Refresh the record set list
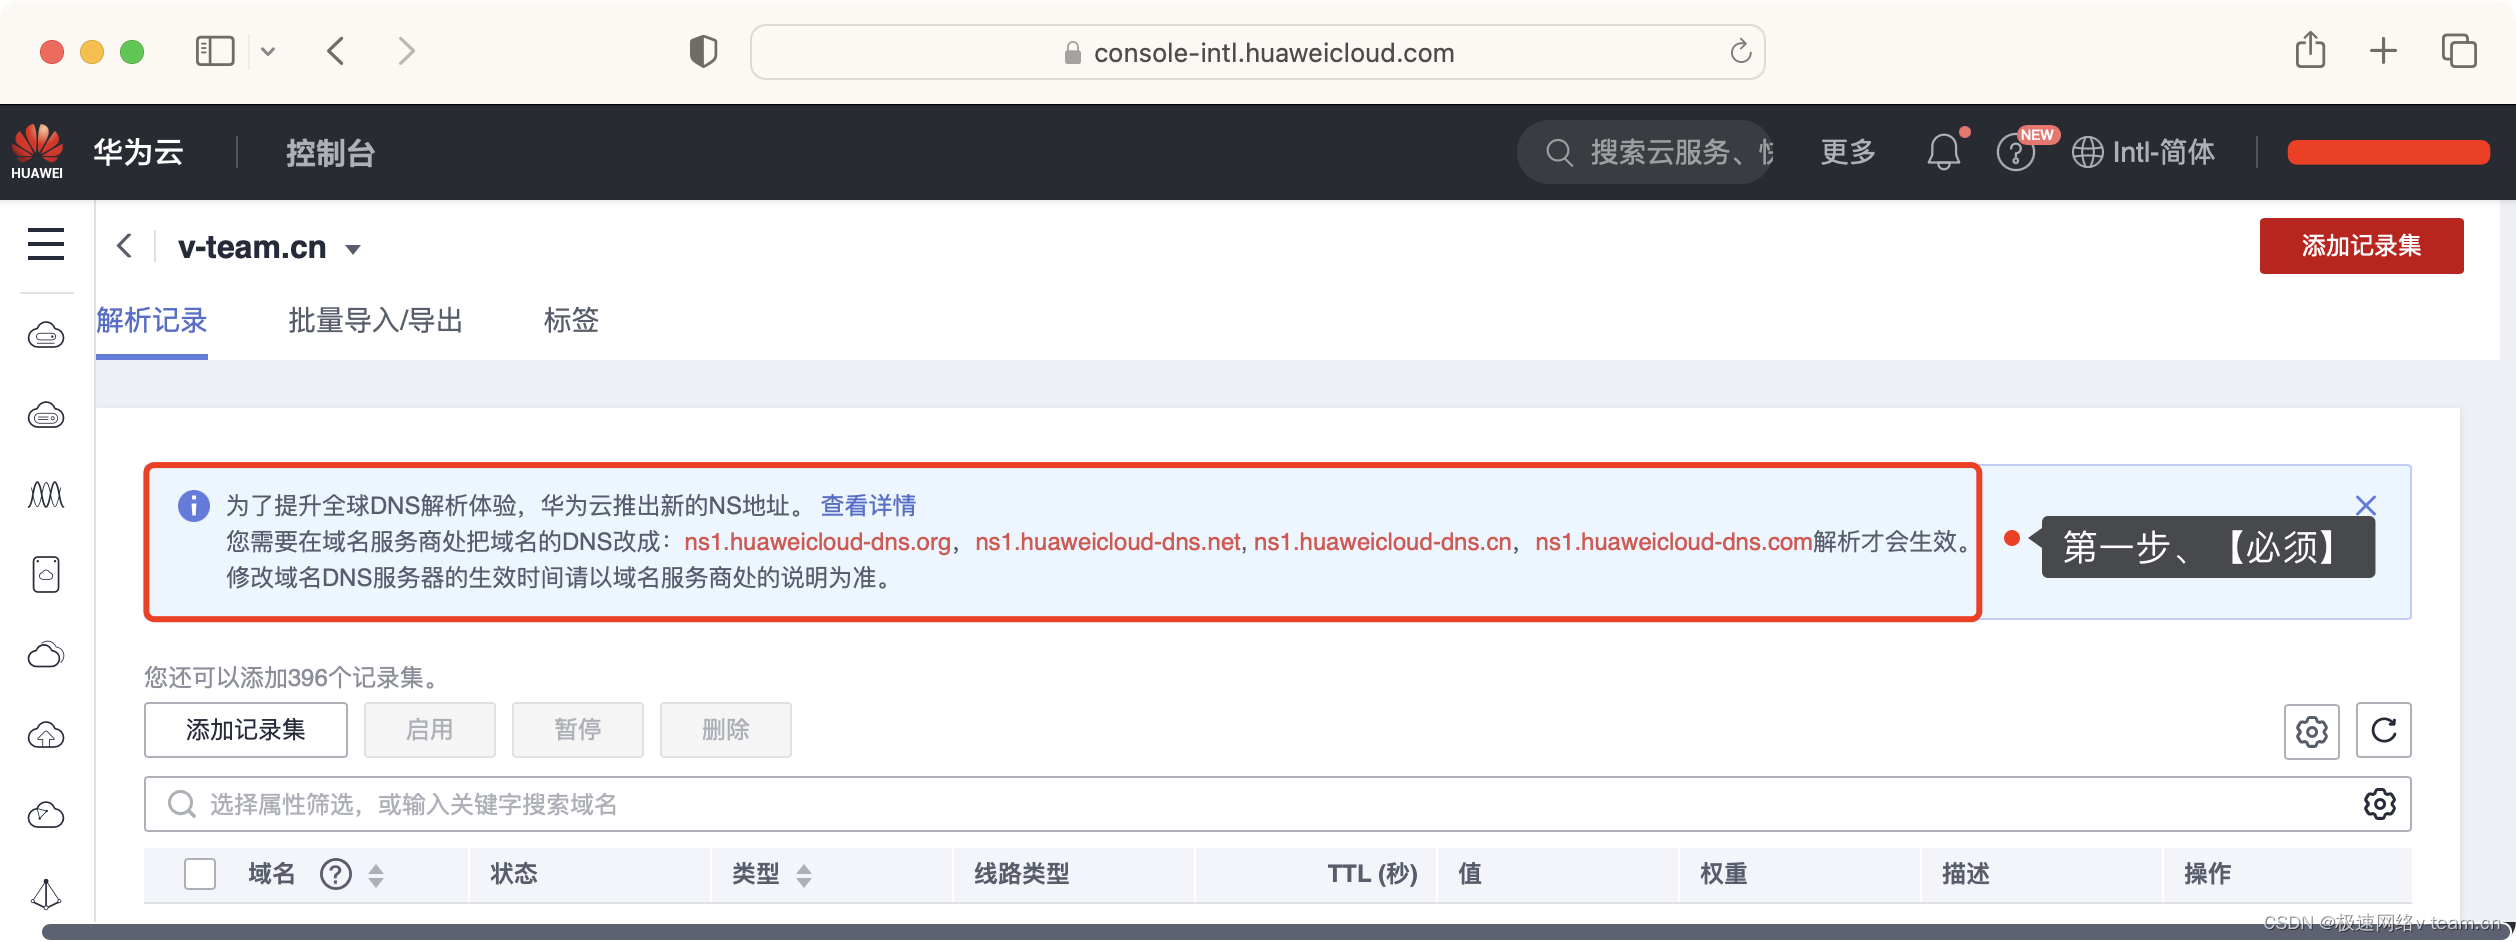Image resolution: width=2516 pixels, height=942 pixels. (x=2384, y=731)
